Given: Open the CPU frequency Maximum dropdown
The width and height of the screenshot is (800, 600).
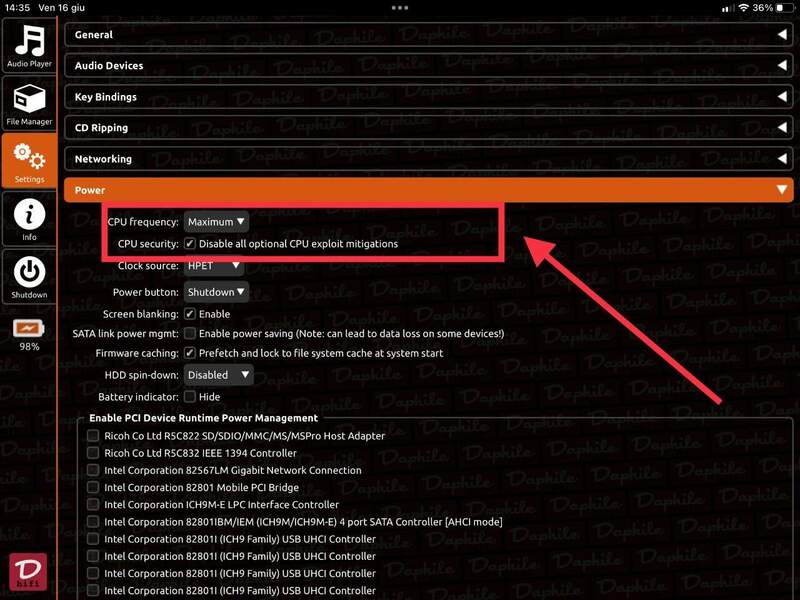Looking at the screenshot, I should coord(216,222).
